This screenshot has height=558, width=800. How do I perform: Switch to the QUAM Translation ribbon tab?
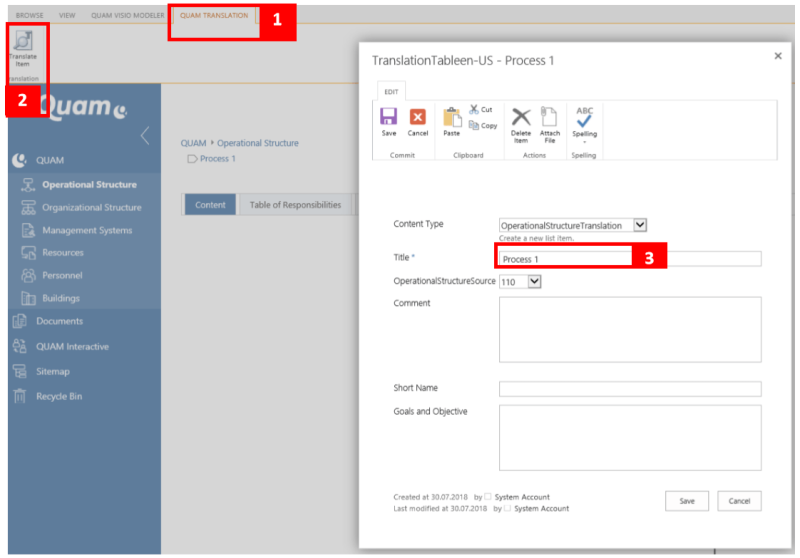tap(214, 16)
